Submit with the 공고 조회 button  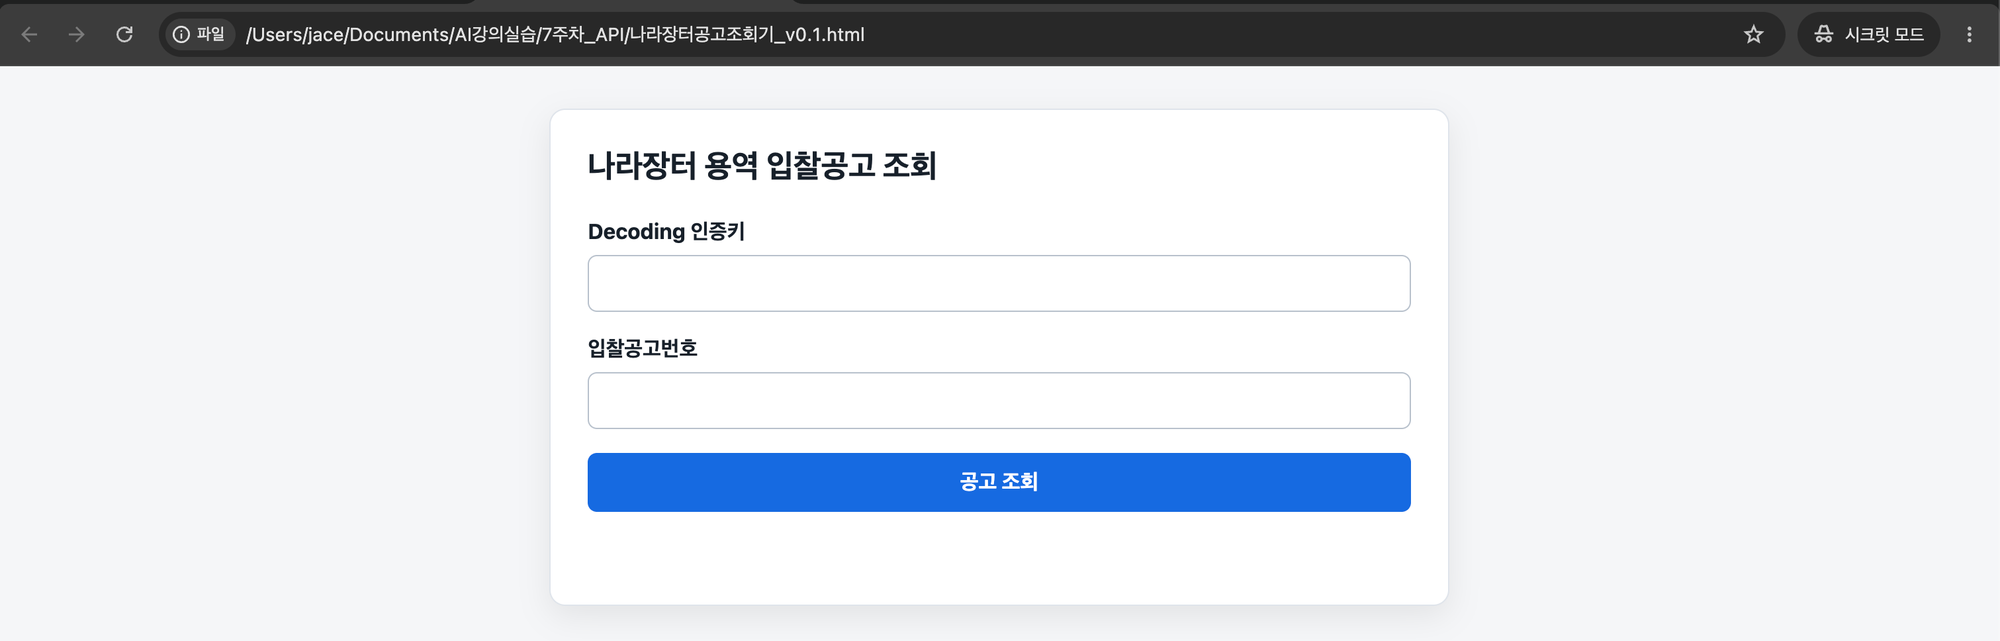(999, 482)
